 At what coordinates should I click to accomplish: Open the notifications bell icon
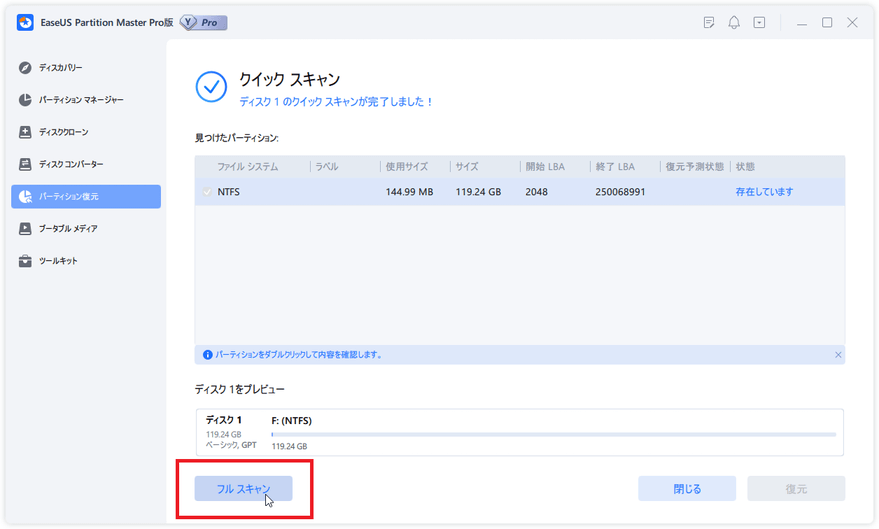coord(734,22)
